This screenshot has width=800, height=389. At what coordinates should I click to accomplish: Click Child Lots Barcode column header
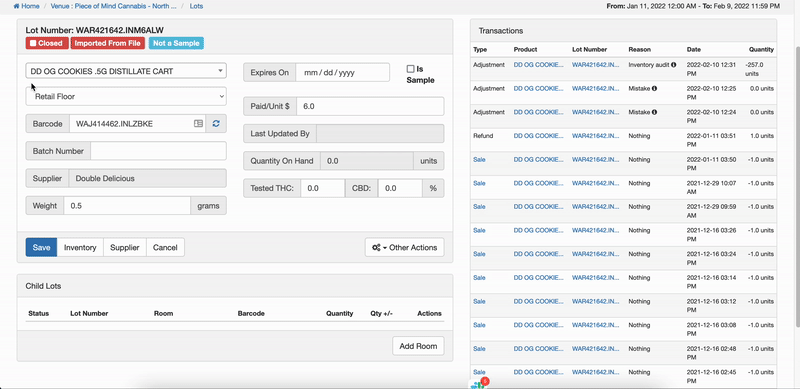click(x=251, y=313)
